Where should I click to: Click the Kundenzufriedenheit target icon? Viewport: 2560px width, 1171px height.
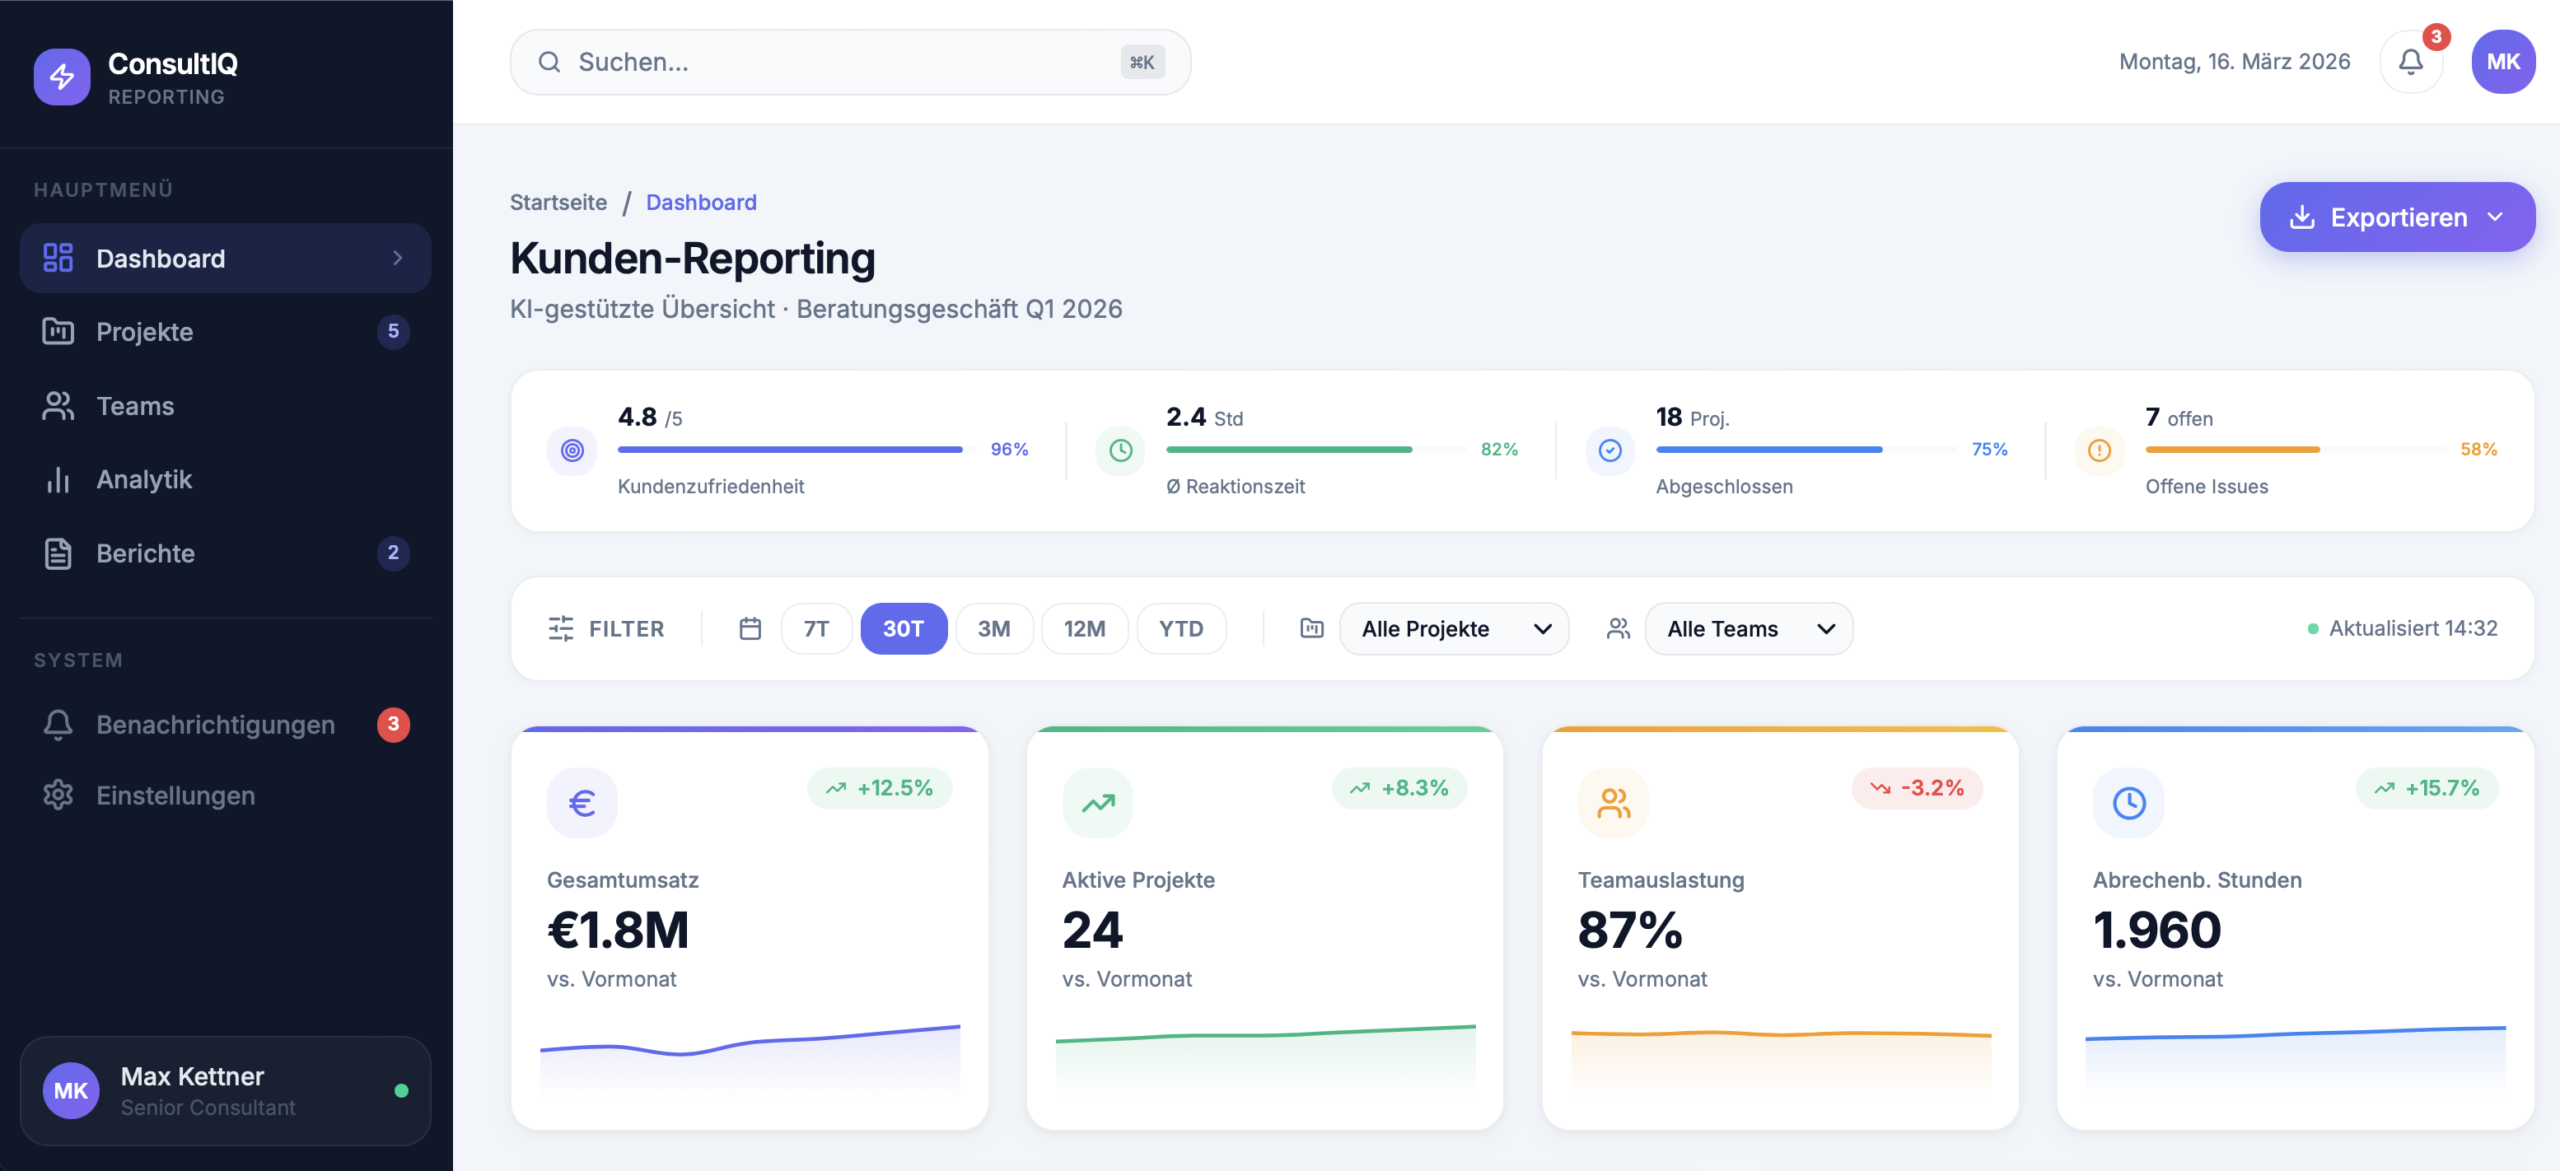pos(572,451)
